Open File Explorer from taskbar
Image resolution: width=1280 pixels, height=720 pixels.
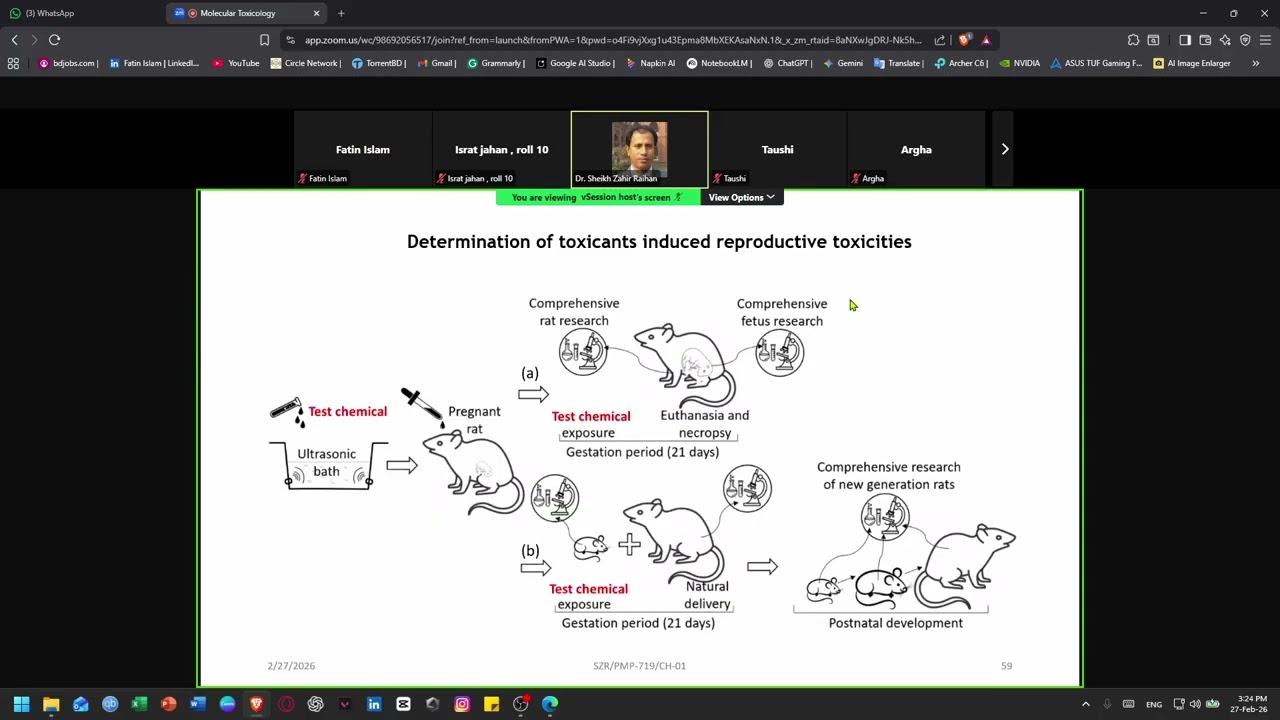click(x=51, y=704)
